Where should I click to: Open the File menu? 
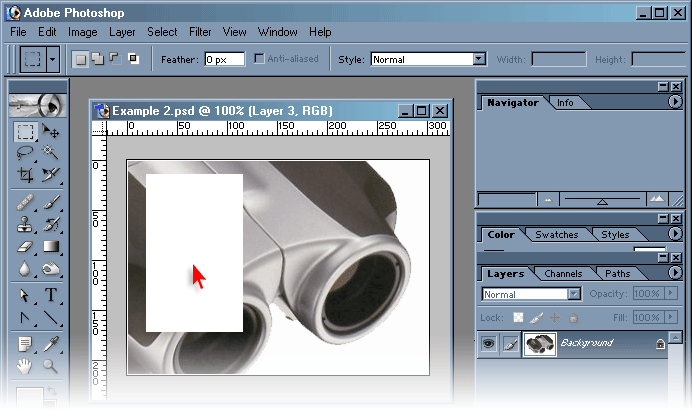click(x=18, y=32)
